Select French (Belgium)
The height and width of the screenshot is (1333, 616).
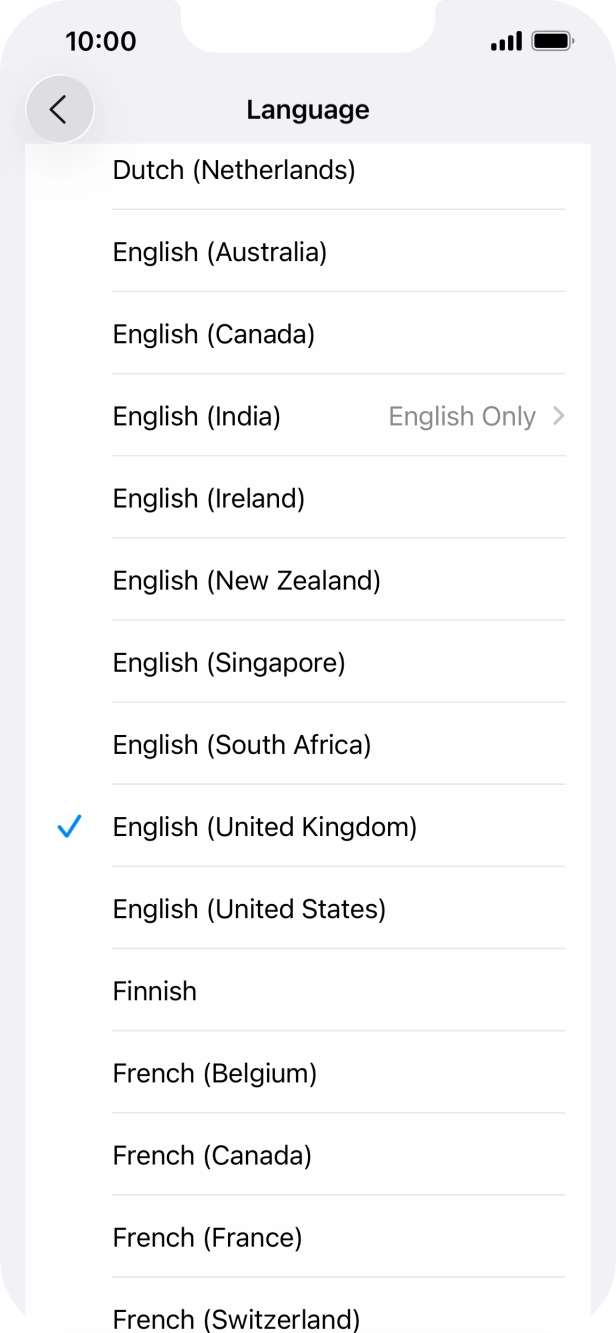213,1073
